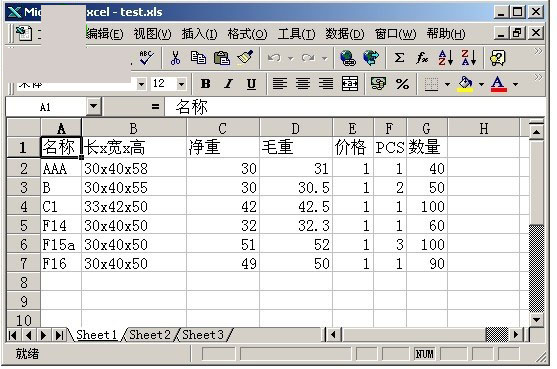Click the vertical scrollbar down arrow
Image resolution: width=557 pixels, height=369 pixels.
536,319
